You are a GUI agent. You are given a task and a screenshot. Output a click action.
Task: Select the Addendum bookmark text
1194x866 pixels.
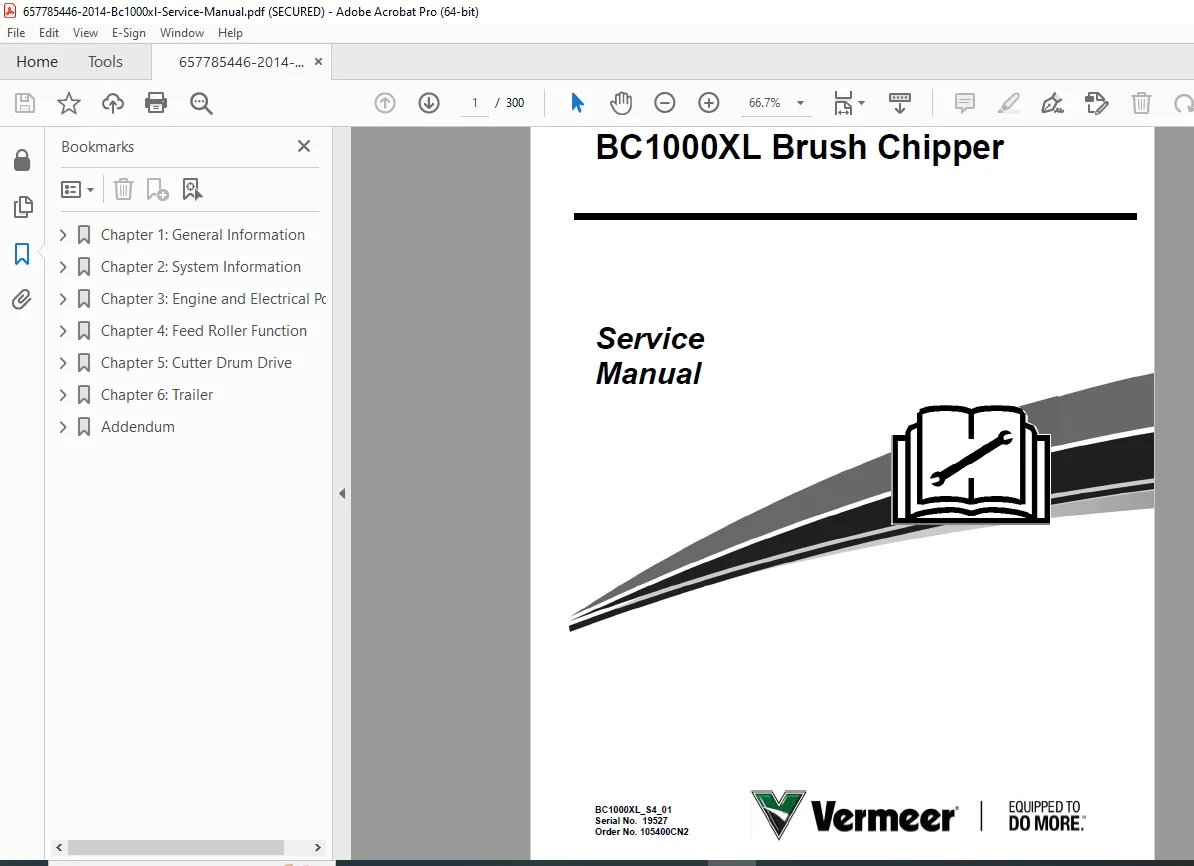coord(138,427)
